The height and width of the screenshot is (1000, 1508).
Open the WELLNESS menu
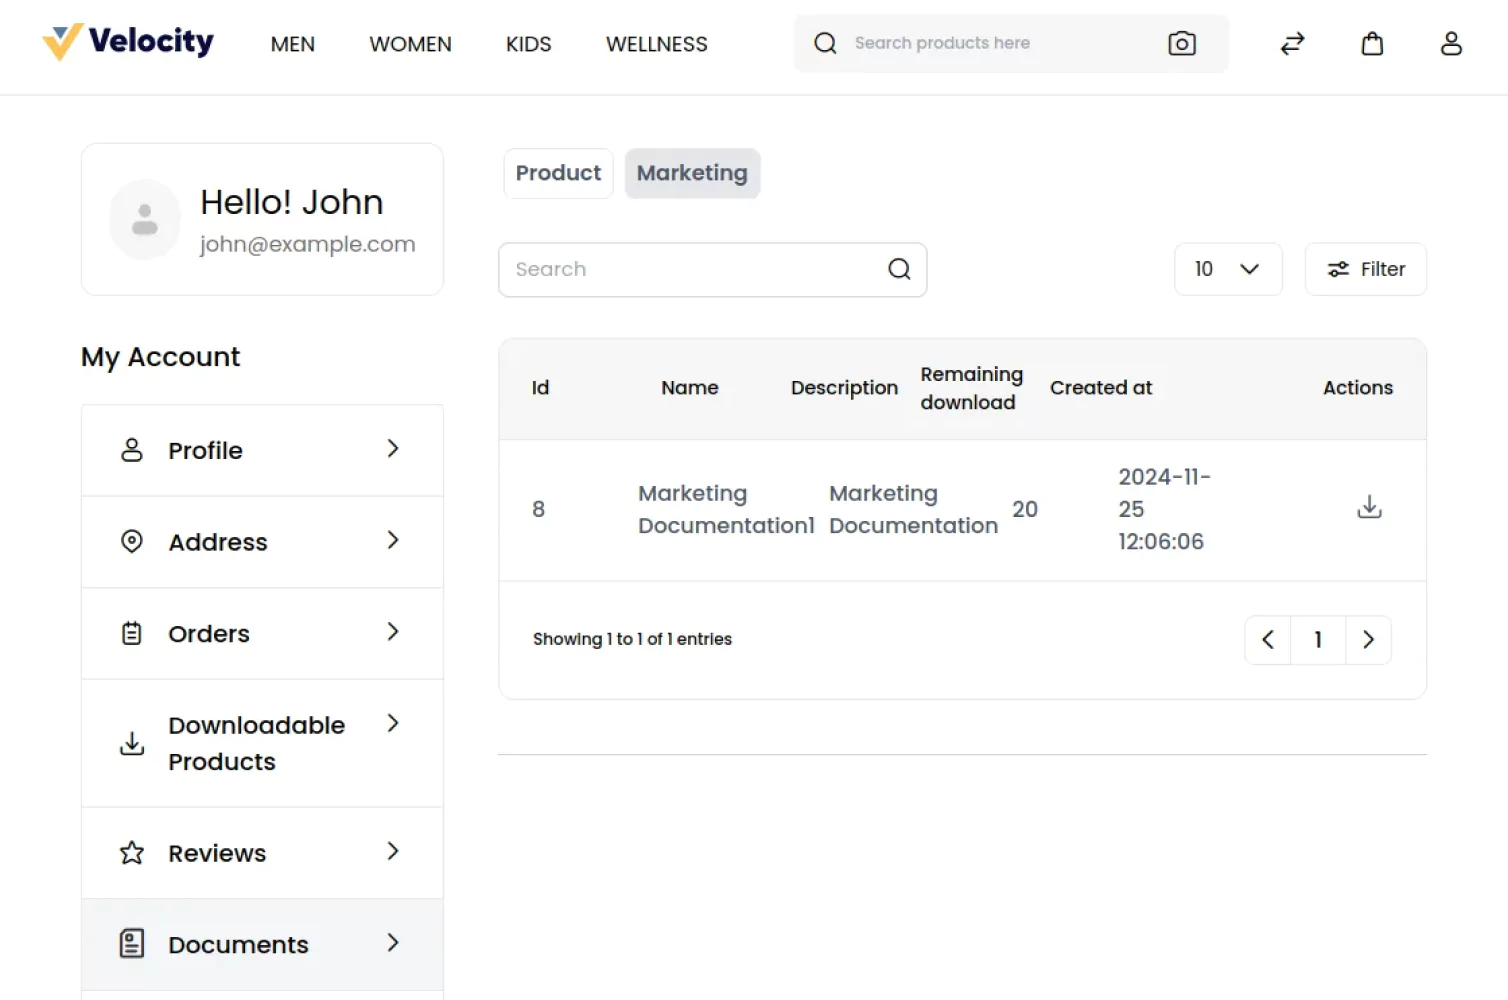click(x=656, y=44)
